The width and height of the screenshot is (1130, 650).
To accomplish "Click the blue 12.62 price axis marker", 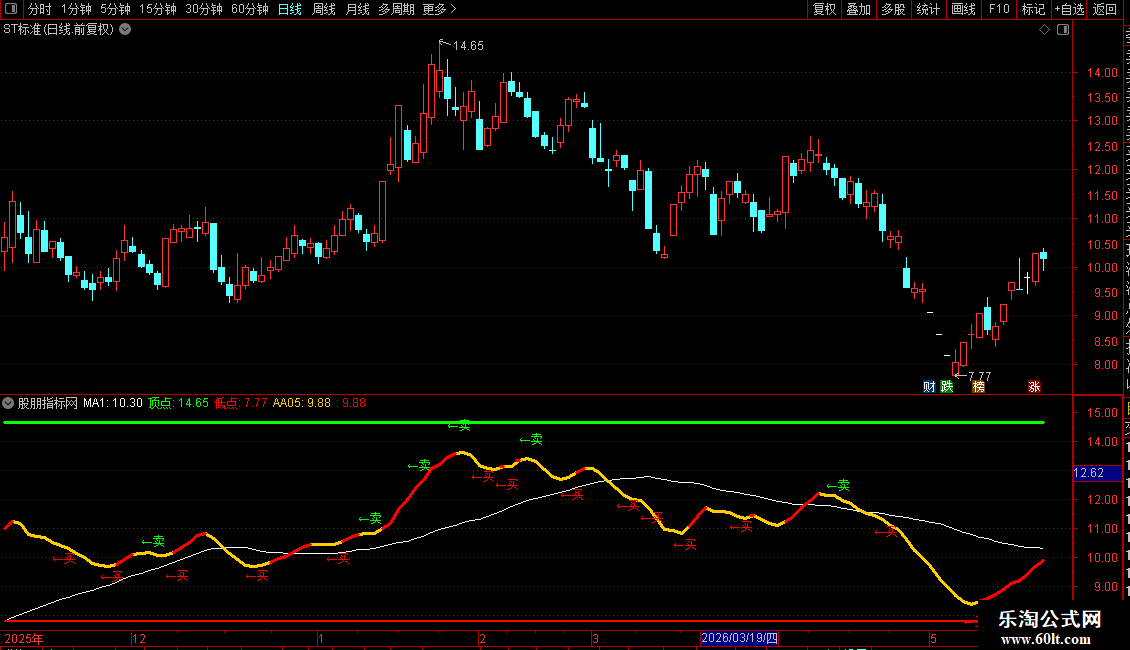I will click(x=1098, y=473).
